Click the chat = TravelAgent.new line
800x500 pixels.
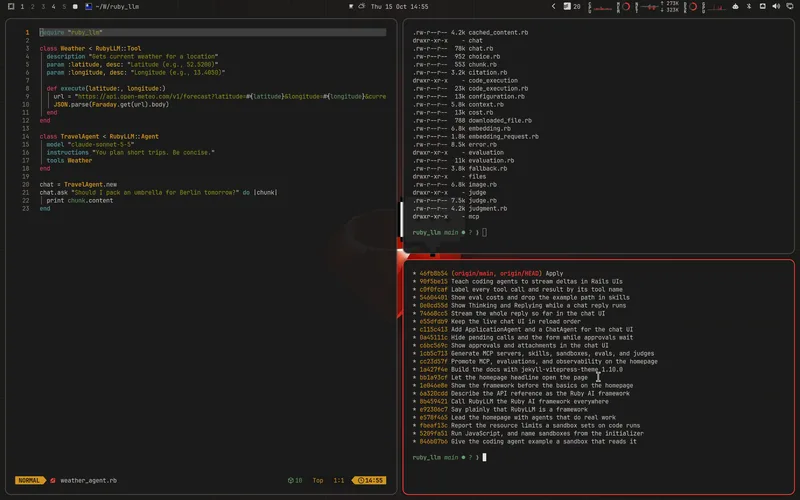pos(79,185)
